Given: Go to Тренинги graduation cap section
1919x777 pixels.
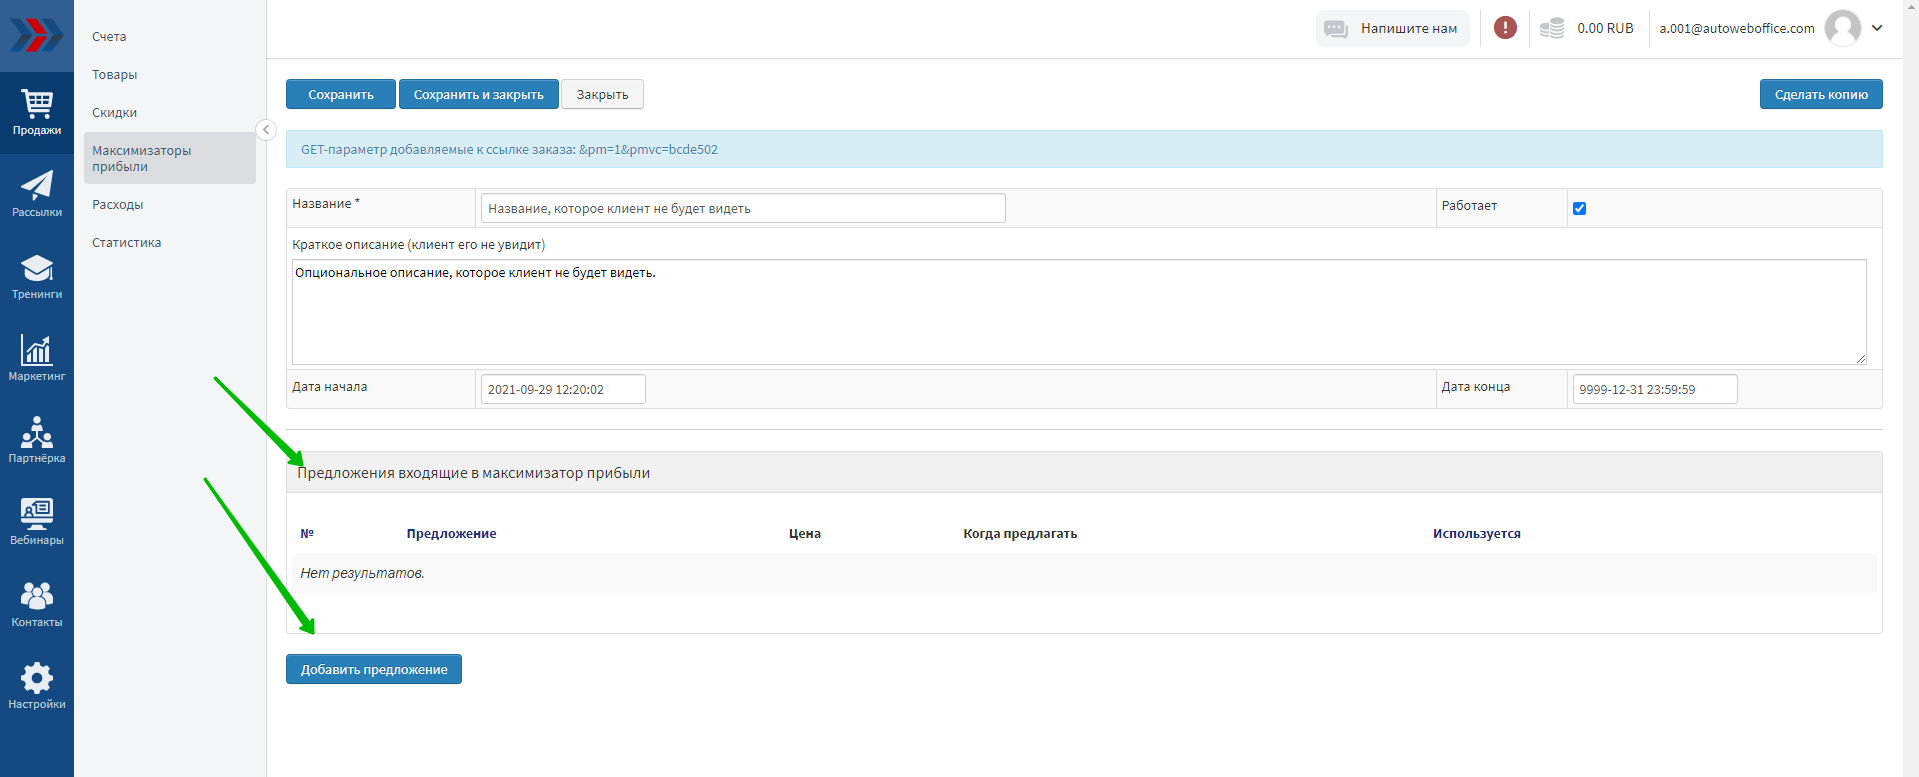Looking at the screenshot, I should point(37,276).
